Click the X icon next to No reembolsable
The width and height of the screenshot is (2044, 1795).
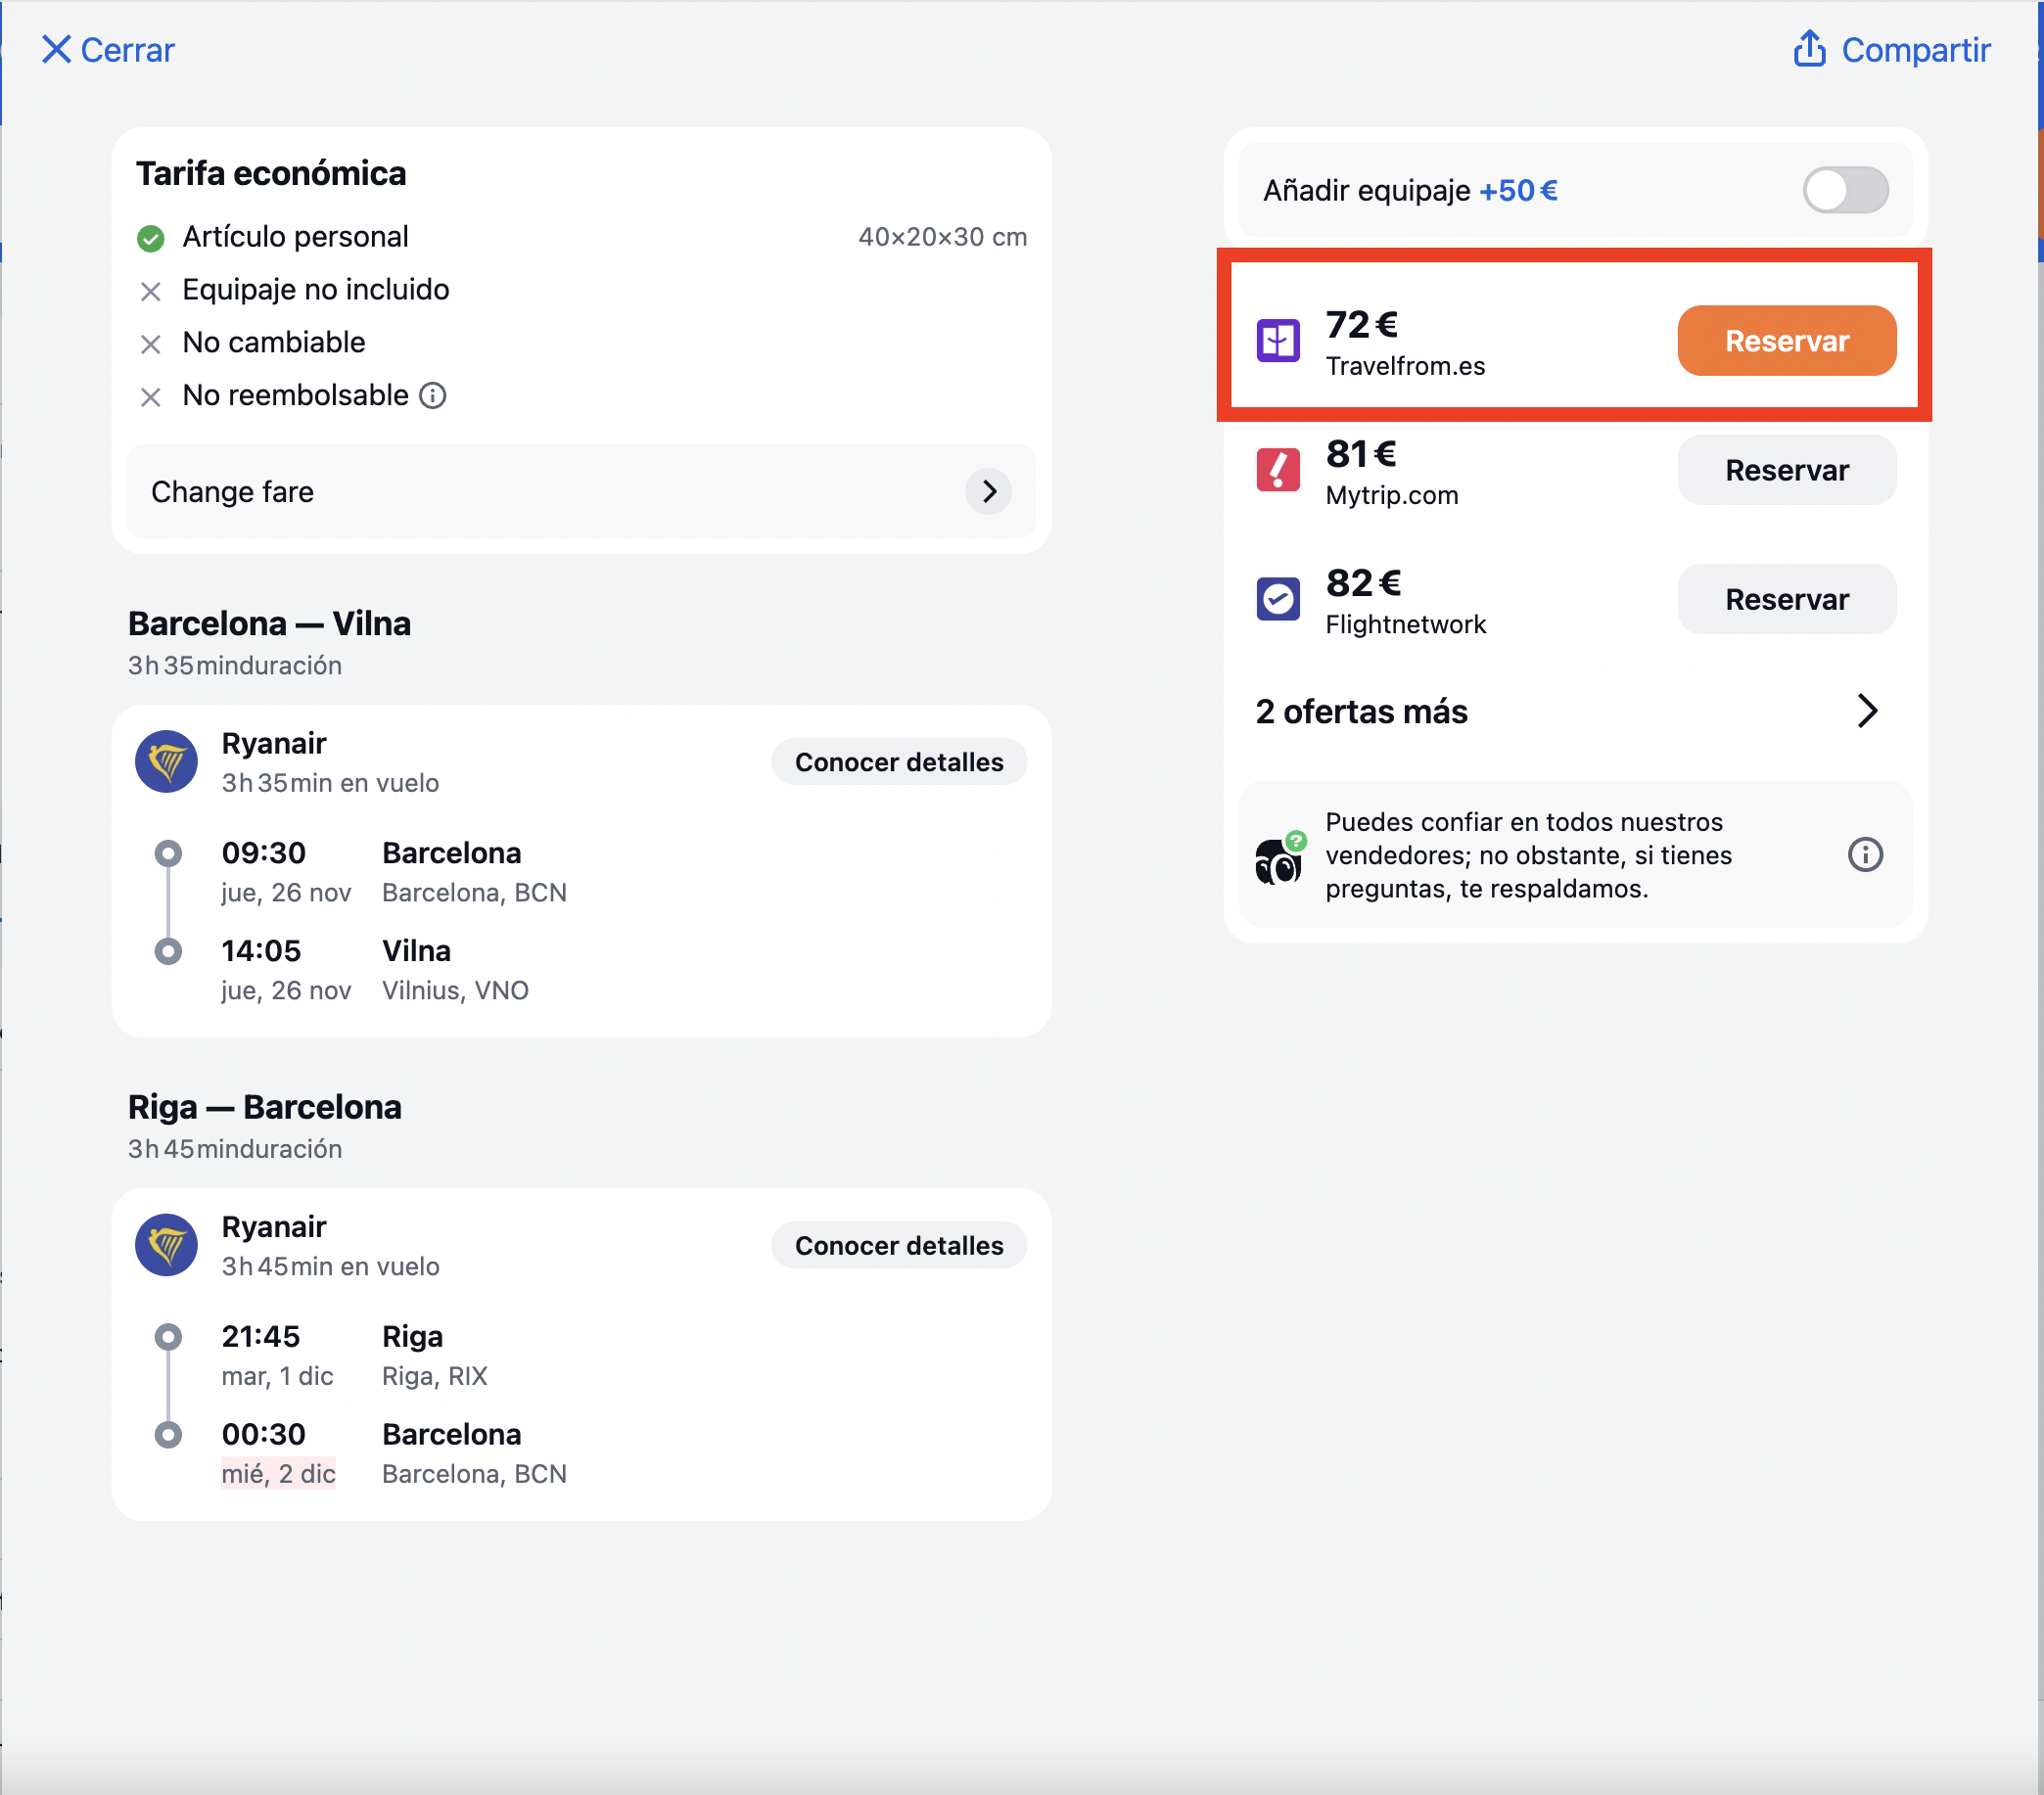[x=150, y=397]
